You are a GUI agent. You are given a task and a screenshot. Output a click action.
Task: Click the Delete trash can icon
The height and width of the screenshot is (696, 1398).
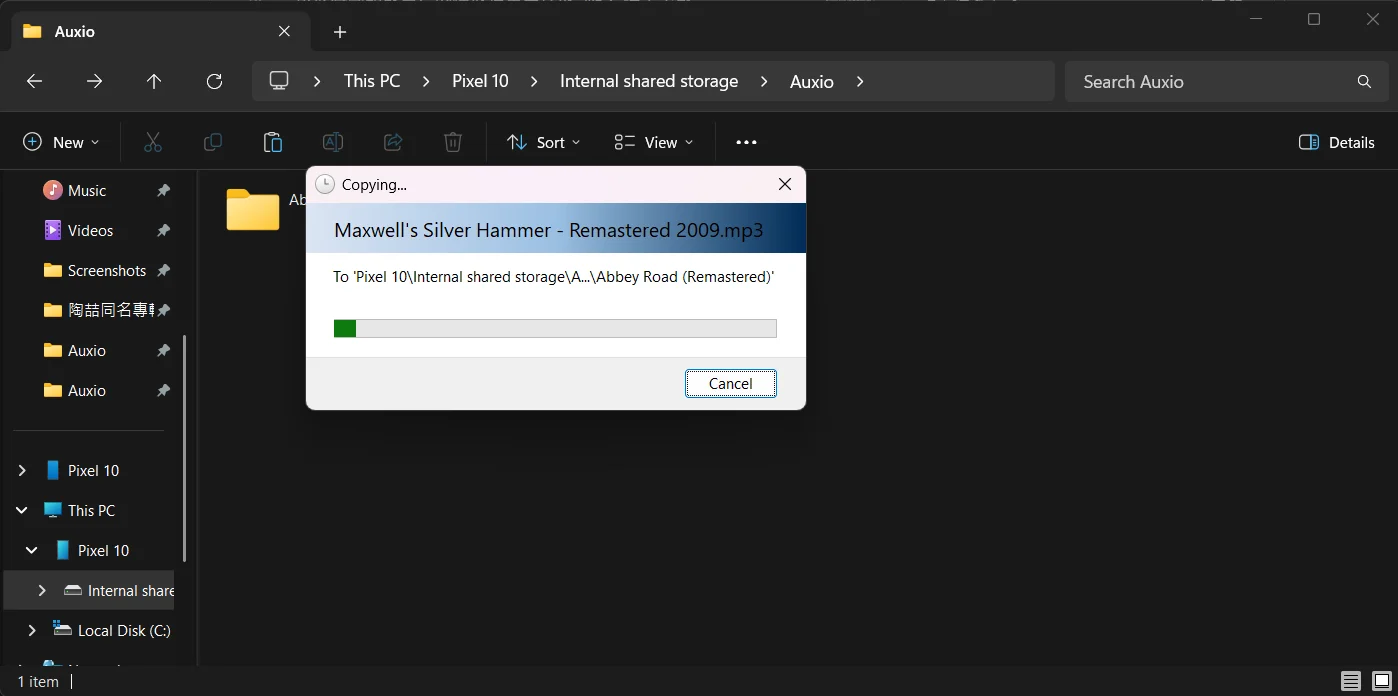point(452,142)
